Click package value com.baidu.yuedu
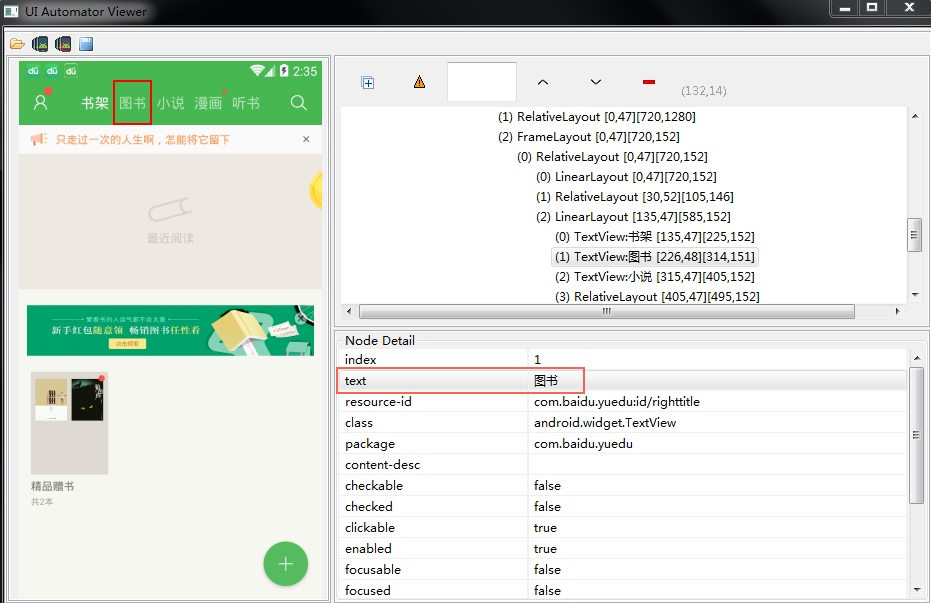The image size is (931, 603). [x=583, y=444]
